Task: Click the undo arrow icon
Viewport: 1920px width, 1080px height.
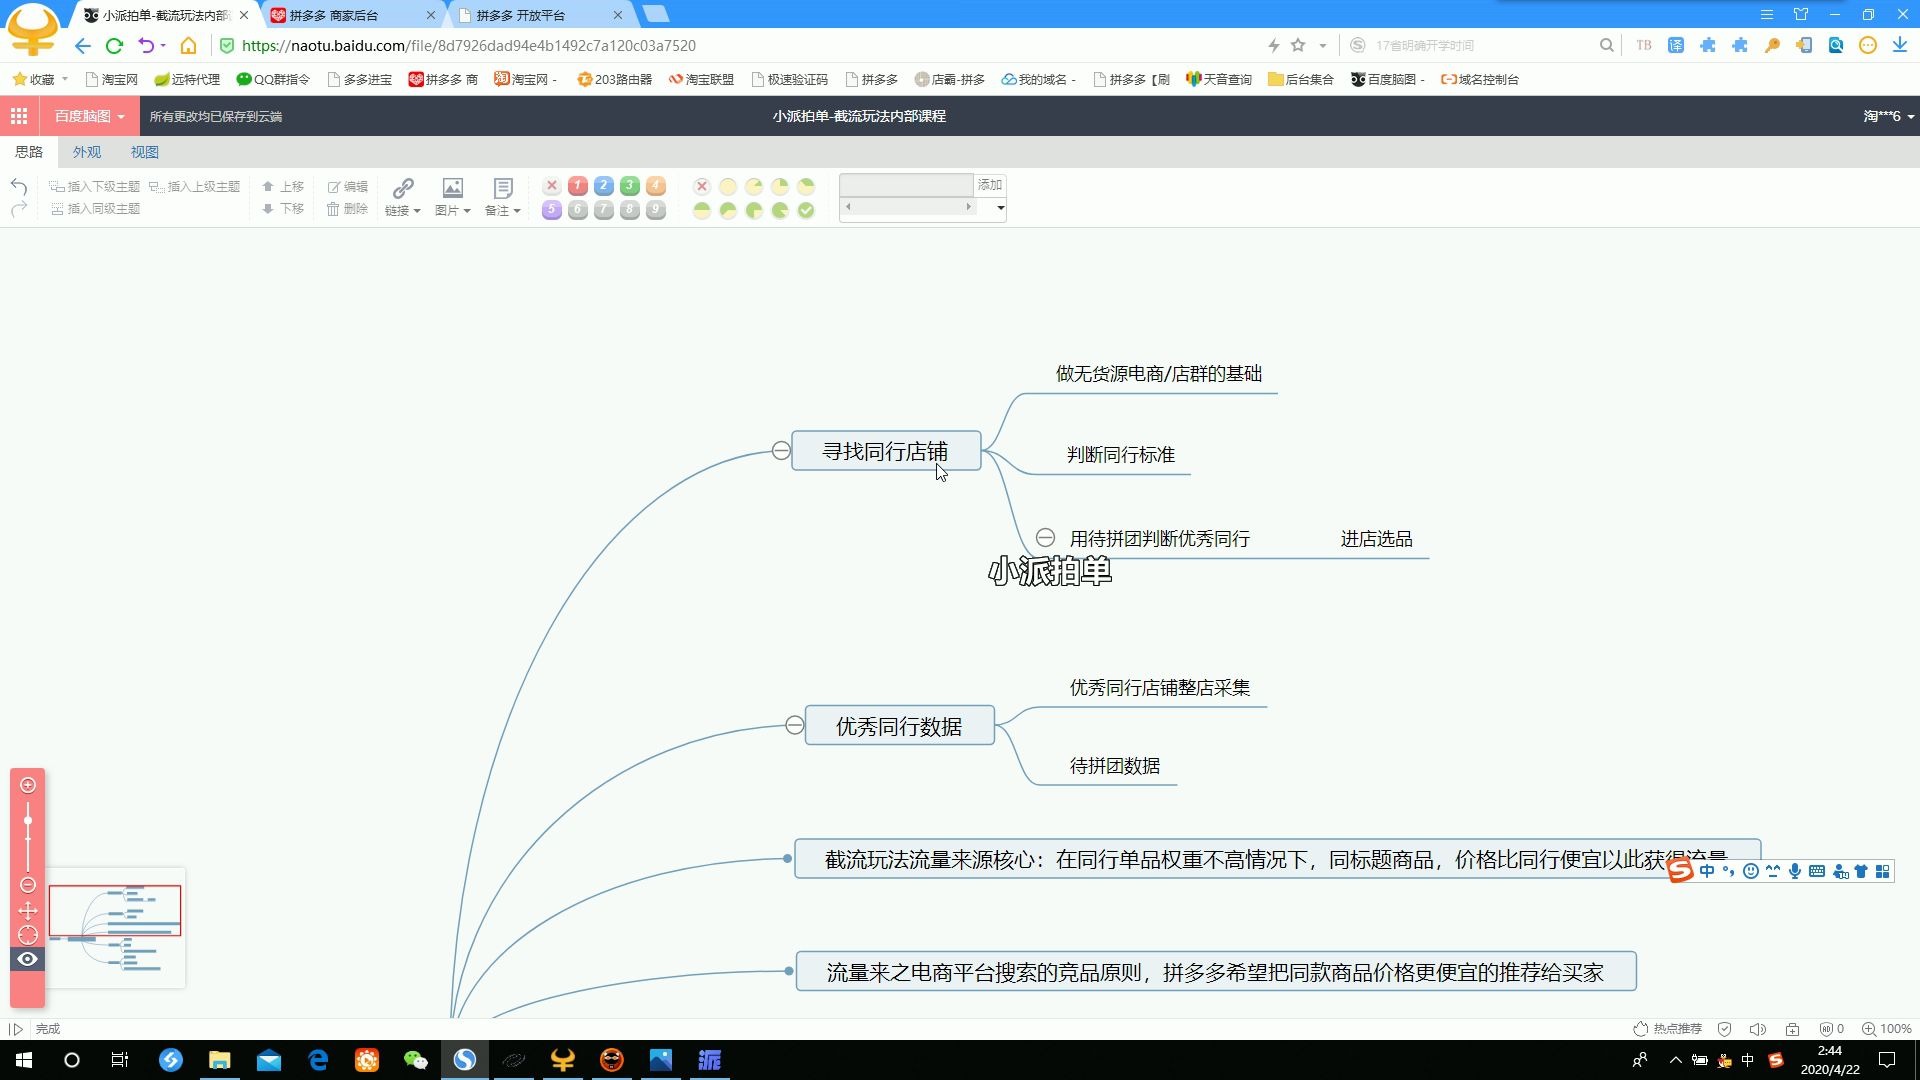Action: click(18, 187)
